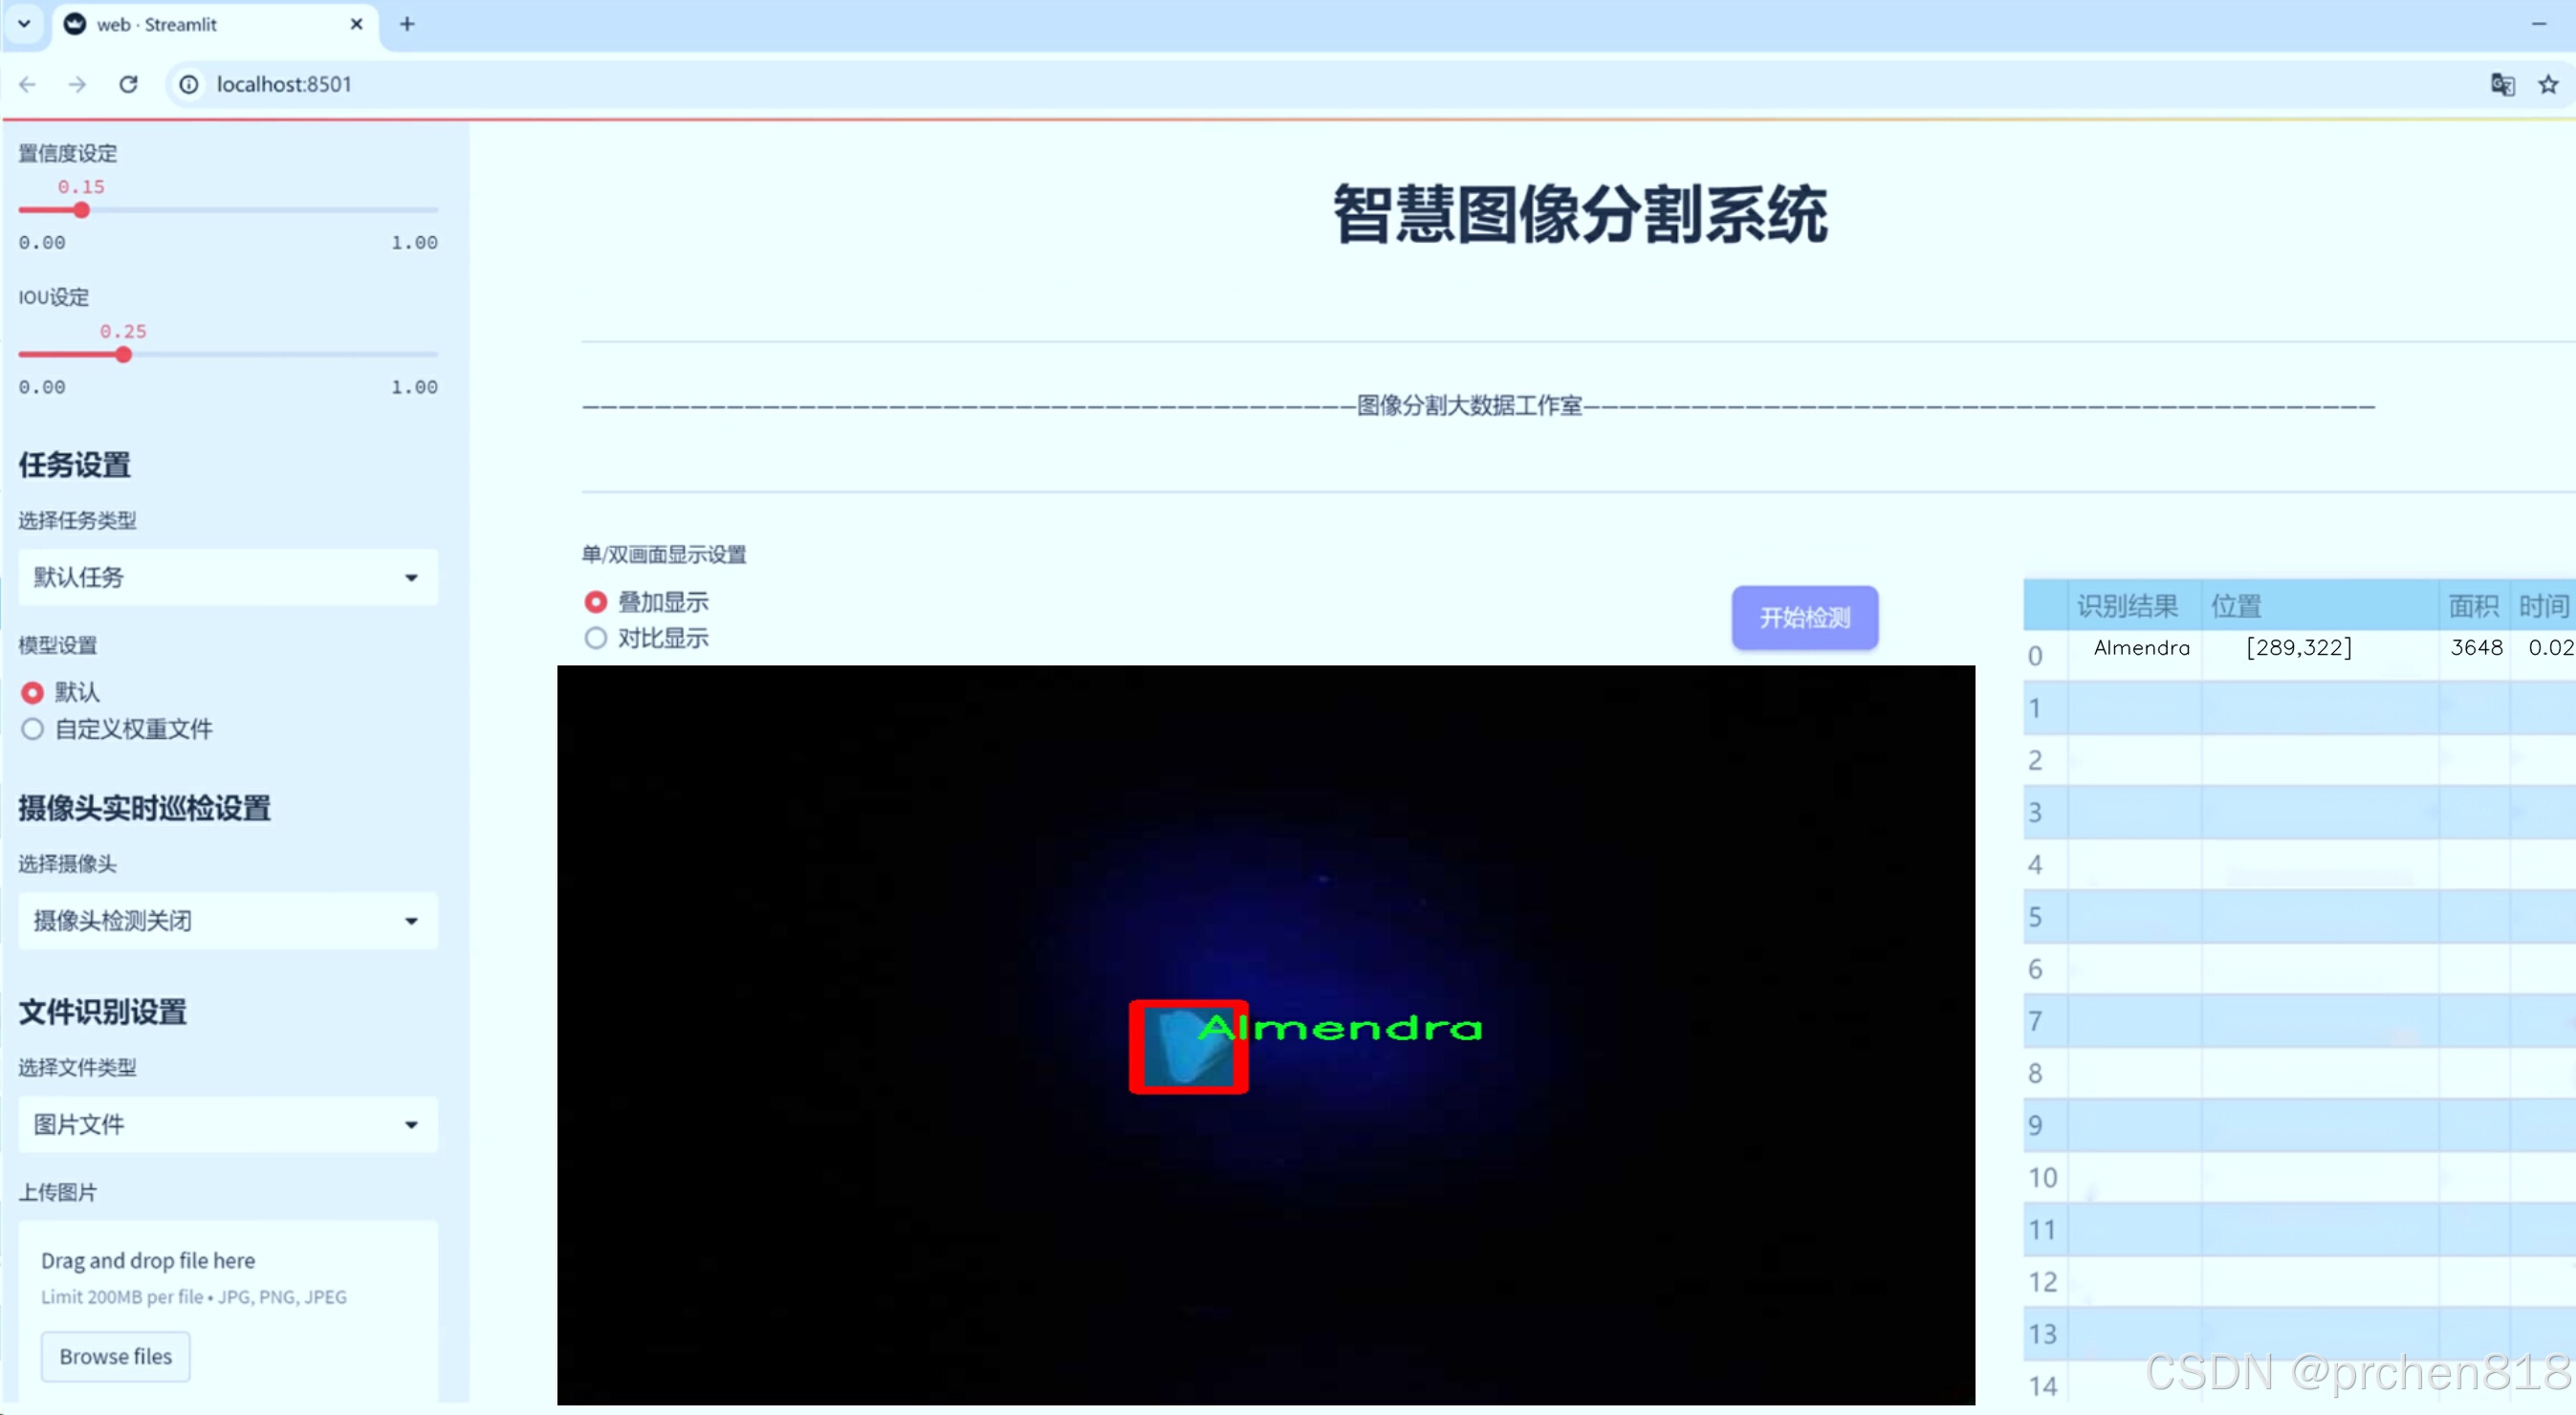Open the 摄像头检测关闭 camera dropdown

tap(228, 920)
